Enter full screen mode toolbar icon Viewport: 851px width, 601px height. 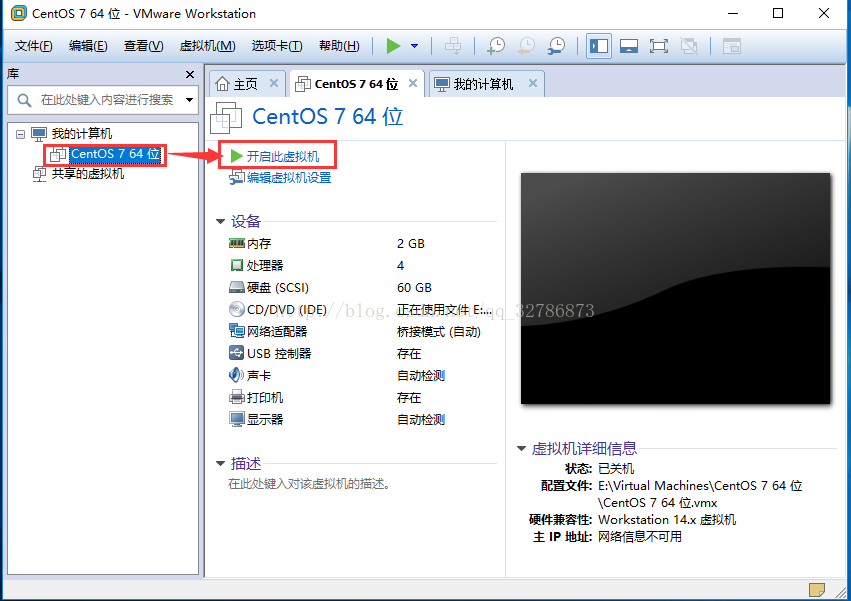tap(658, 46)
